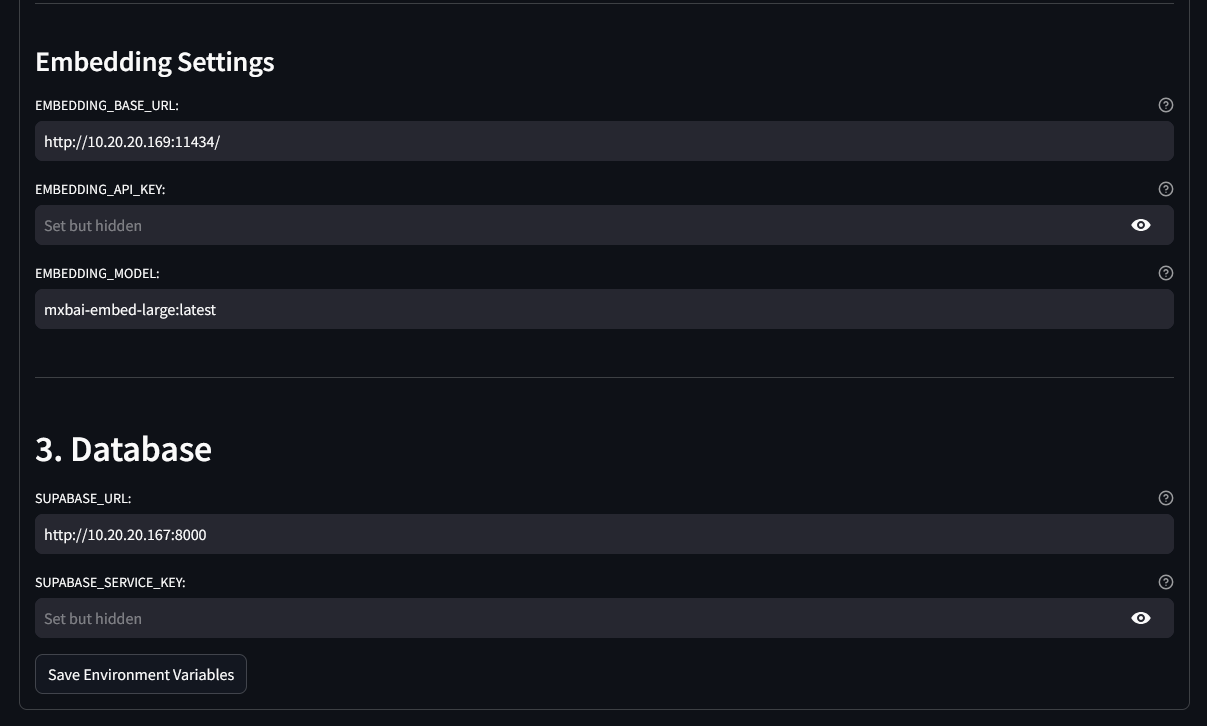Focus the EMBEDDING_BASE_URL input field

pos(604,141)
